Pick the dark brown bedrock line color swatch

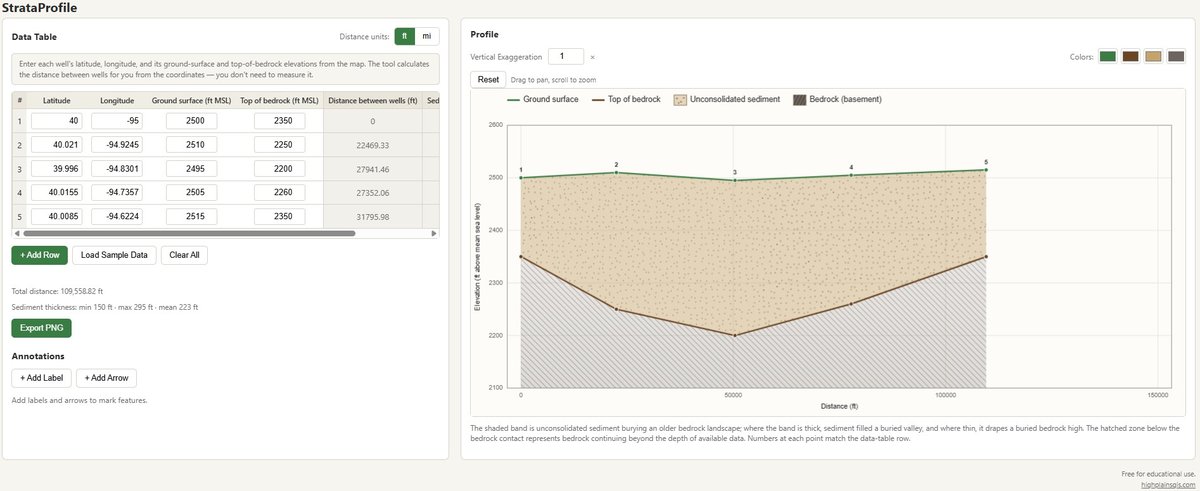[x=1131, y=56]
